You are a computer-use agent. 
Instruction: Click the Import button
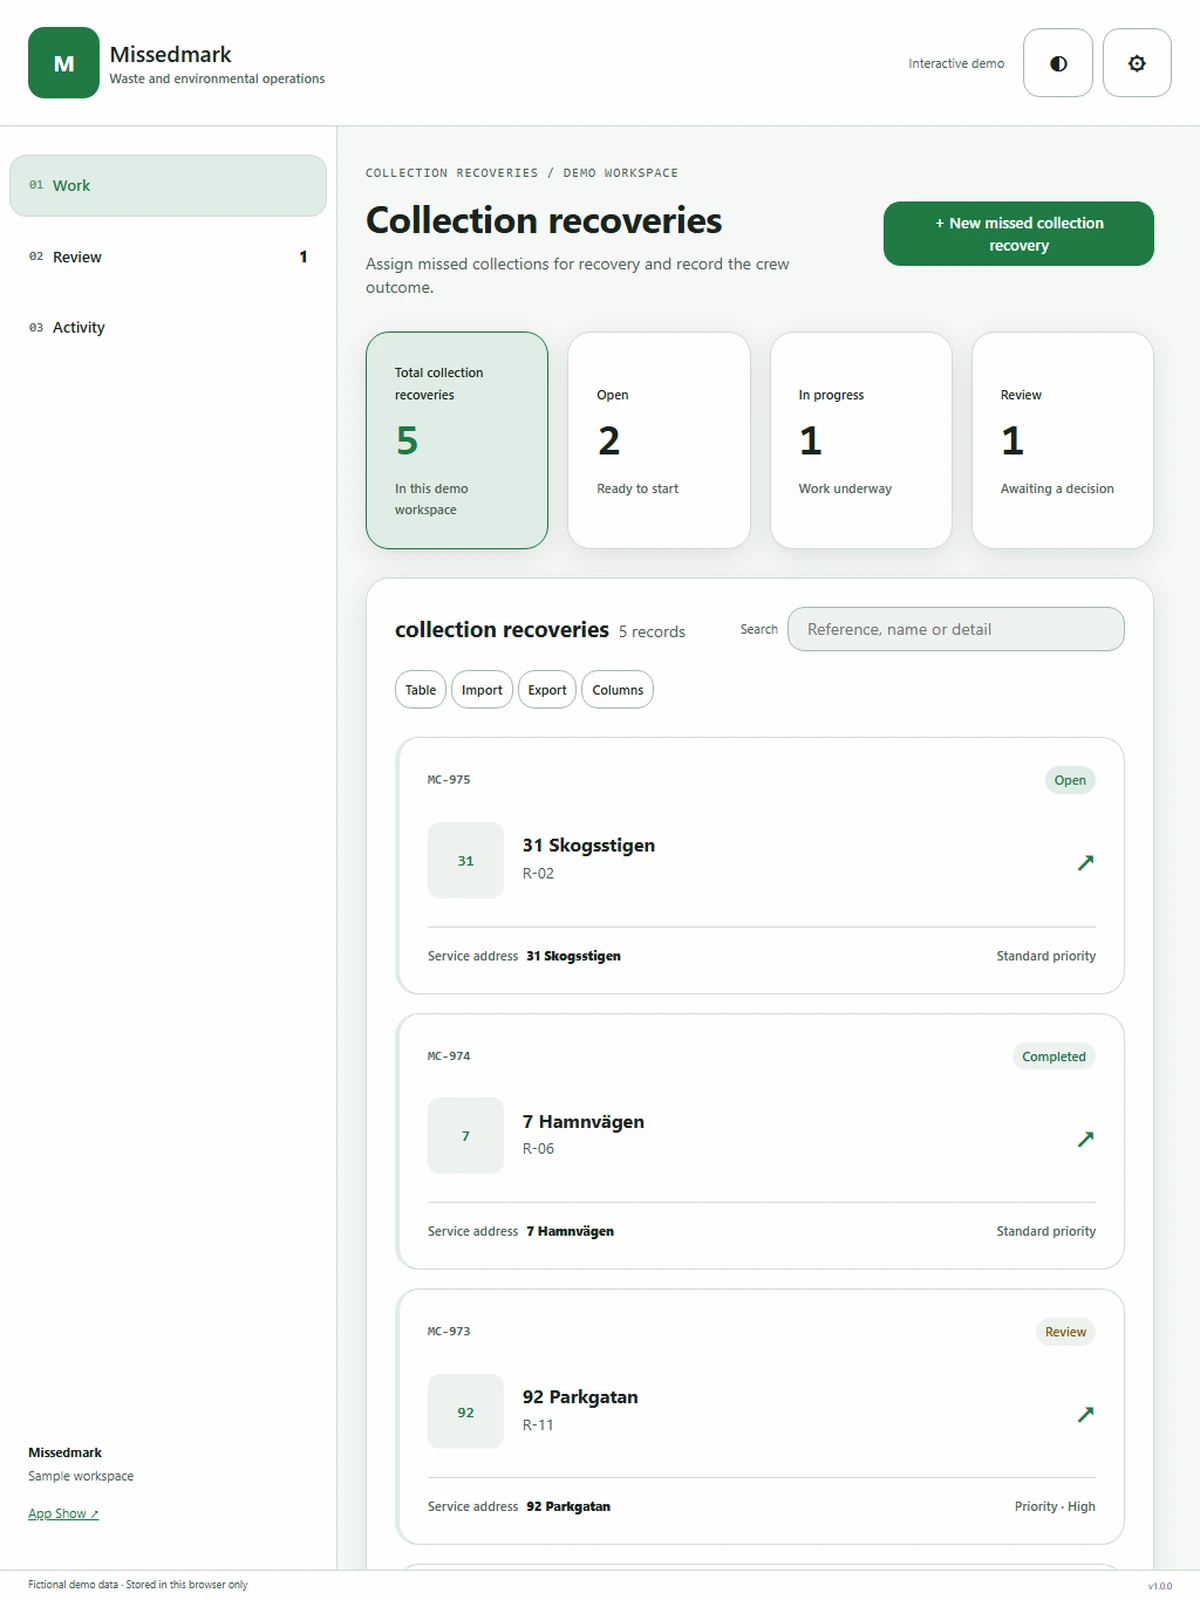click(x=482, y=690)
